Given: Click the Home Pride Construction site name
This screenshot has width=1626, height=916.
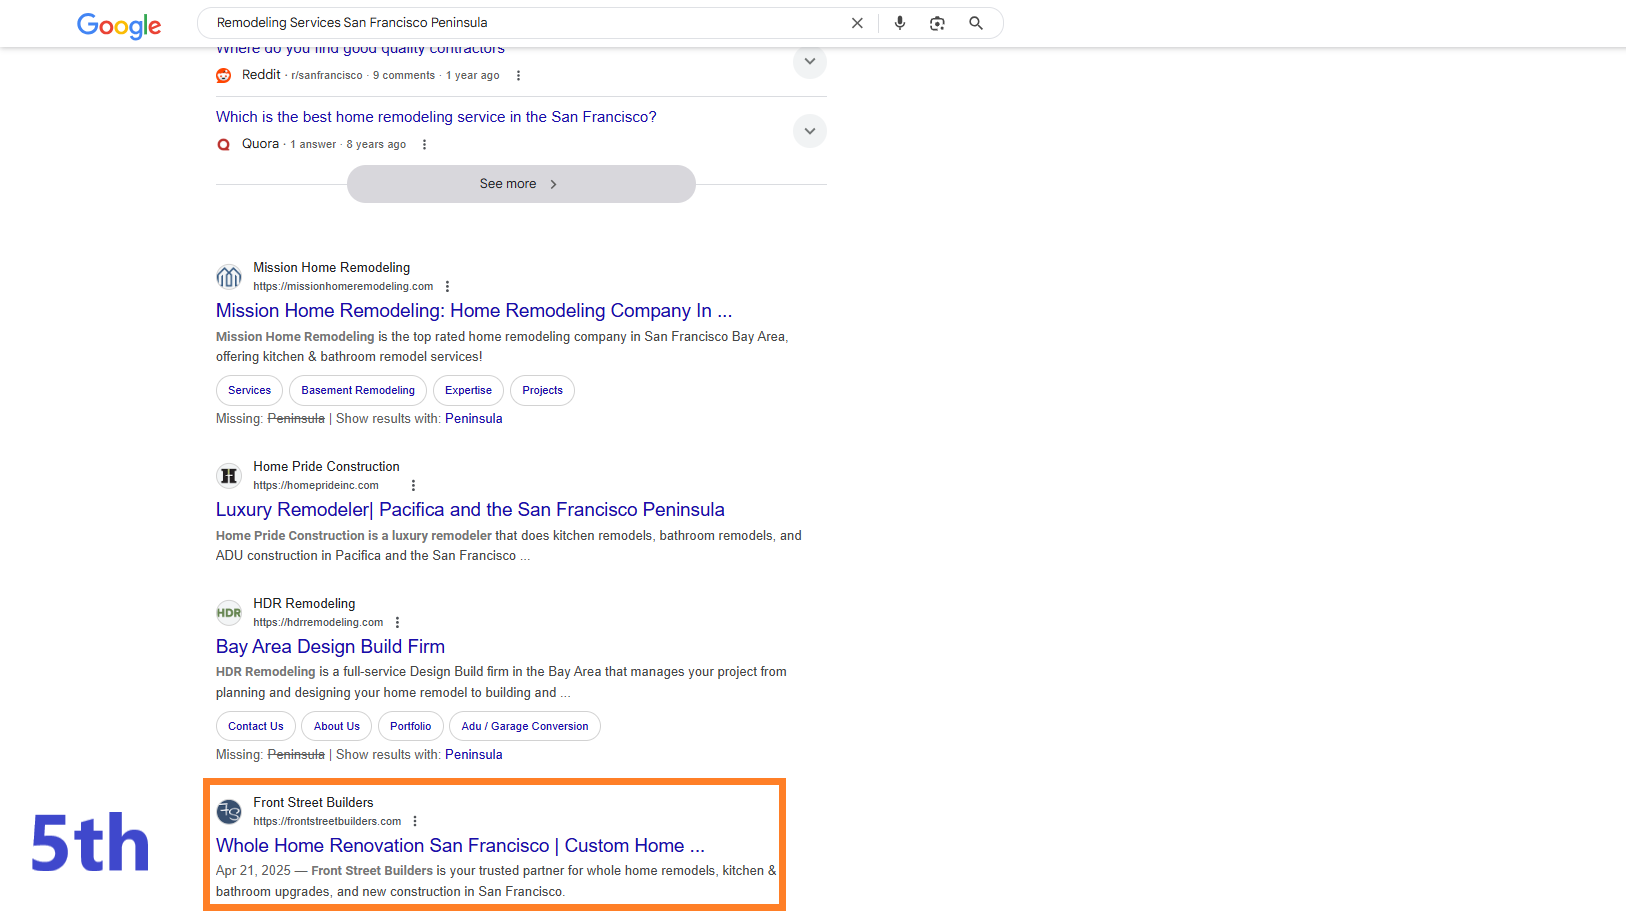Looking at the screenshot, I should pos(326,467).
